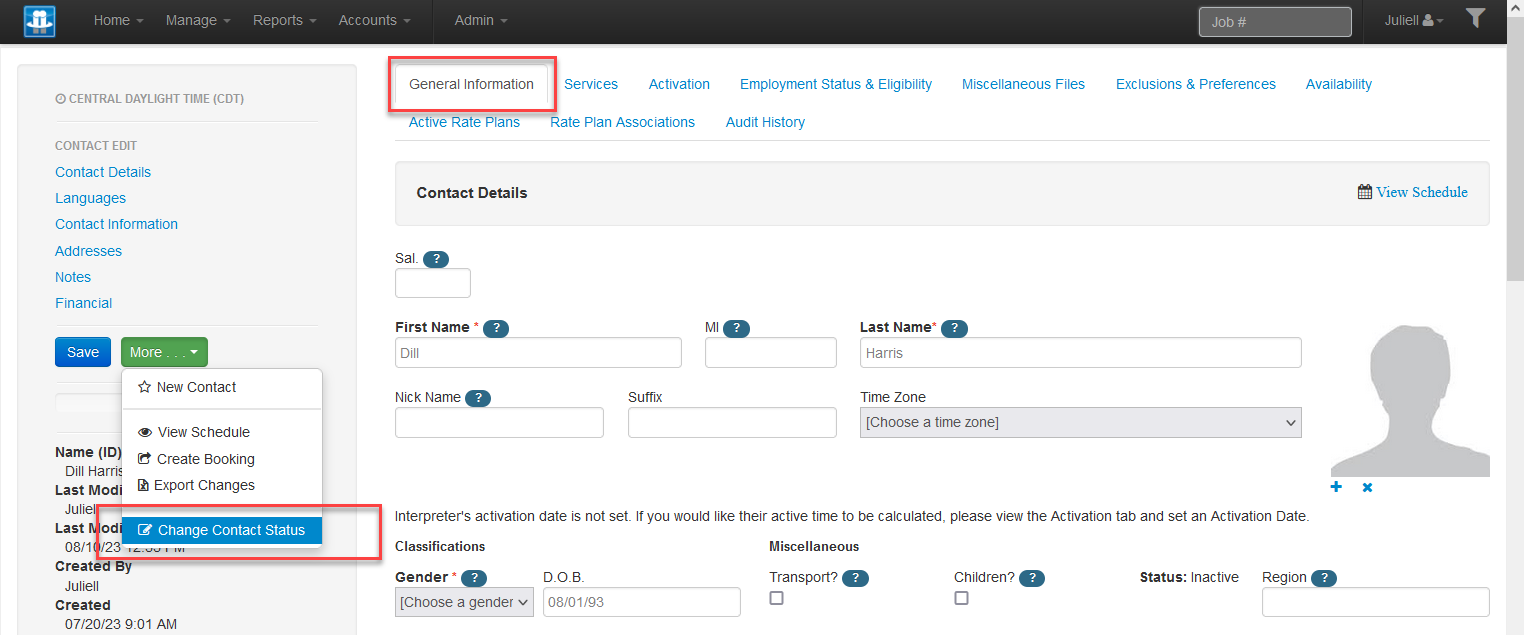The image size is (1524, 635).
Task: Open the Time Zone dropdown
Action: pyautogui.click(x=1080, y=422)
